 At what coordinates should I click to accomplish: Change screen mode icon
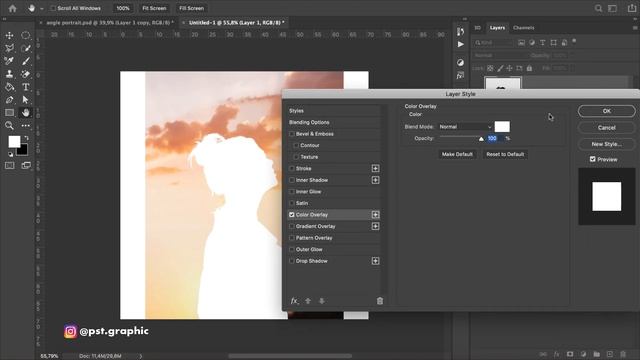[26, 165]
